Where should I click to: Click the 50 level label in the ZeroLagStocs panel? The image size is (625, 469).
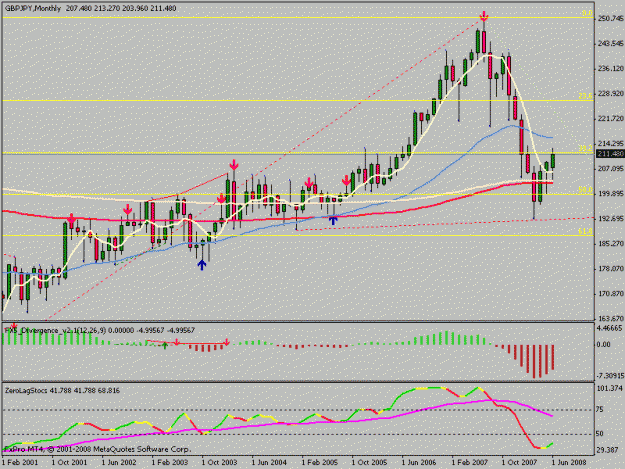599,434
